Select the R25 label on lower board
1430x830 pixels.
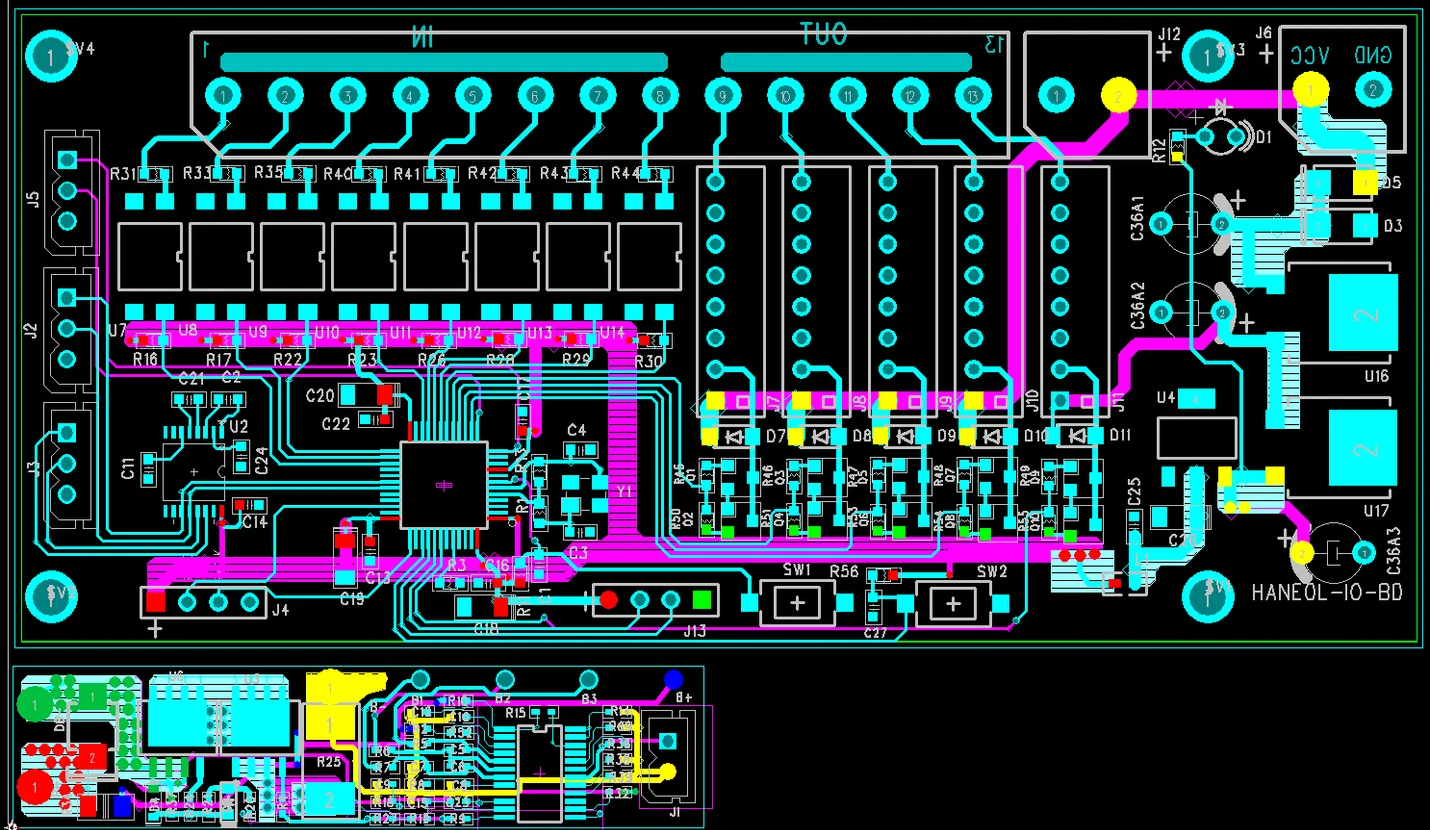(328, 761)
